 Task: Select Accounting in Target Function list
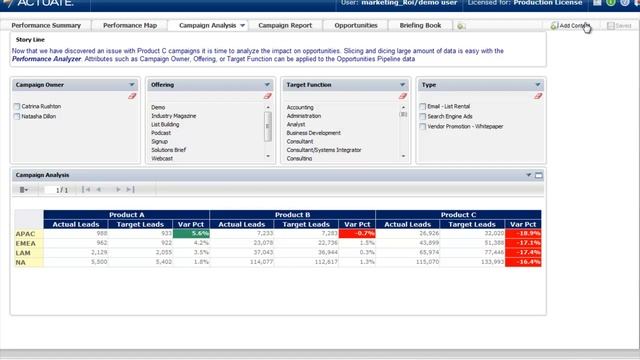coord(300,107)
